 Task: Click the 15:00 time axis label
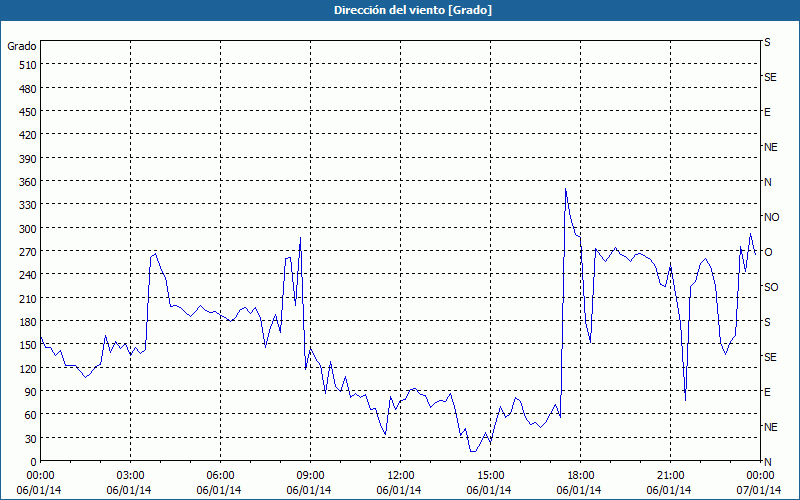tap(490, 476)
